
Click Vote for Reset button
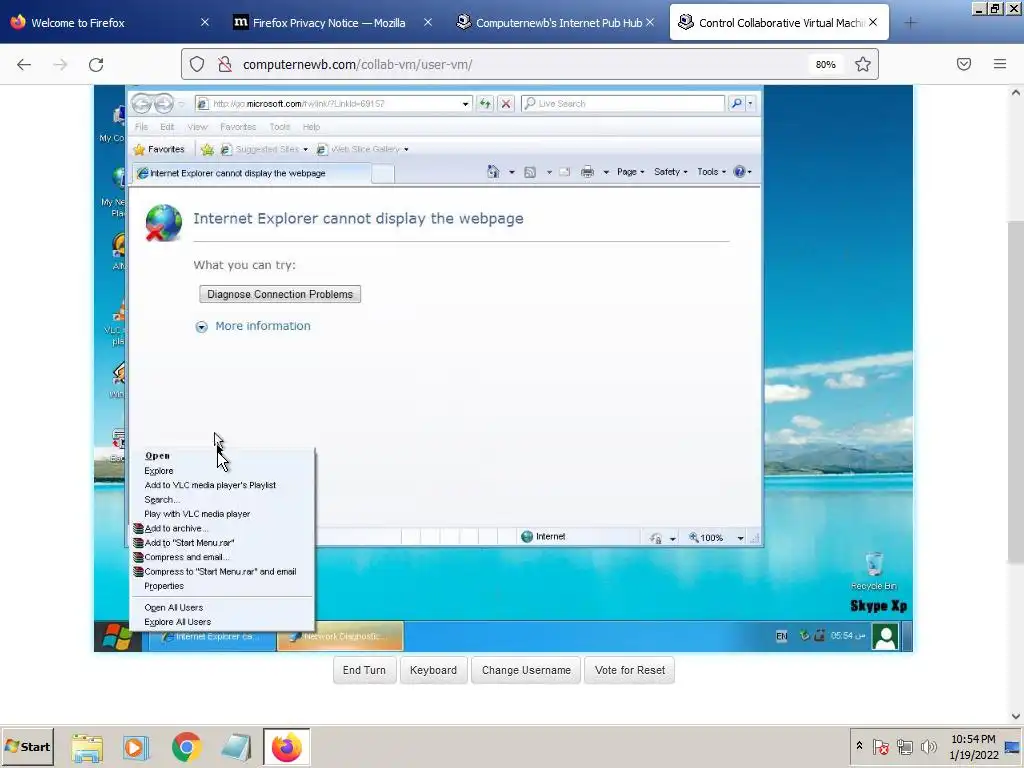(630, 670)
